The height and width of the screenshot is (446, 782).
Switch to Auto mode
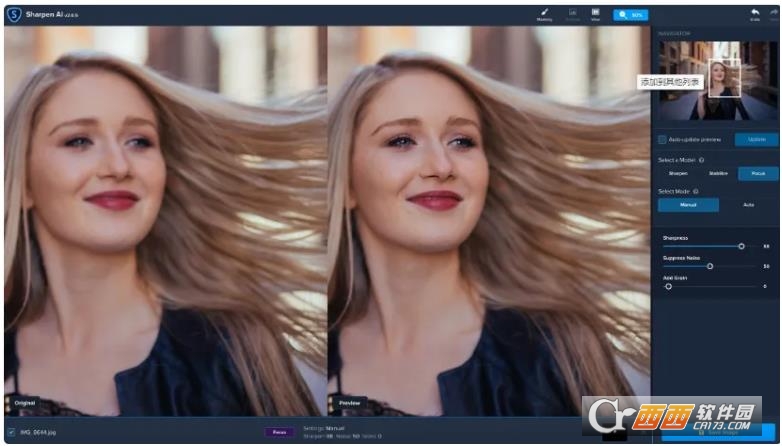pyautogui.click(x=749, y=205)
